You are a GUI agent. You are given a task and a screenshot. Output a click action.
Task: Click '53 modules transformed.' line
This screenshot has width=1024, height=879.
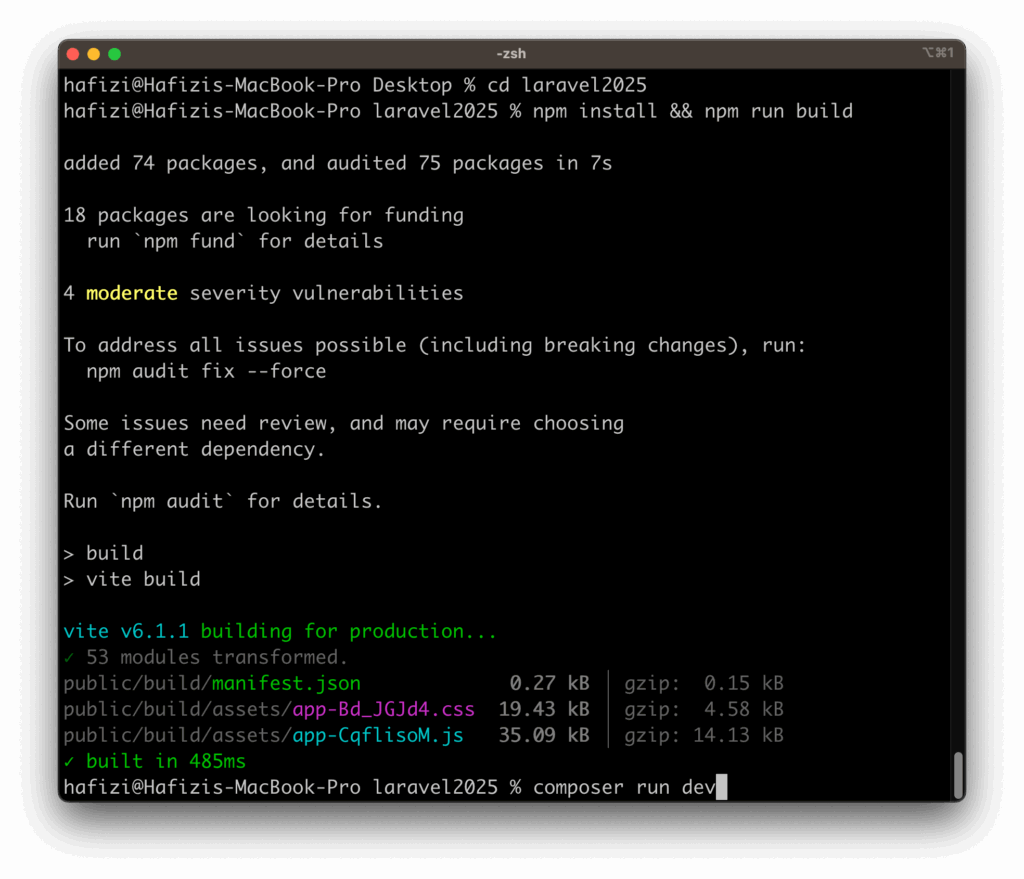pyautogui.click(x=206, y=658)
